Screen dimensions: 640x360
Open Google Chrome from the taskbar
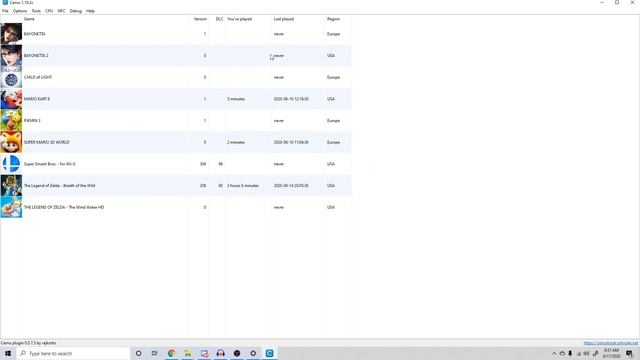(x=171, y=353)
